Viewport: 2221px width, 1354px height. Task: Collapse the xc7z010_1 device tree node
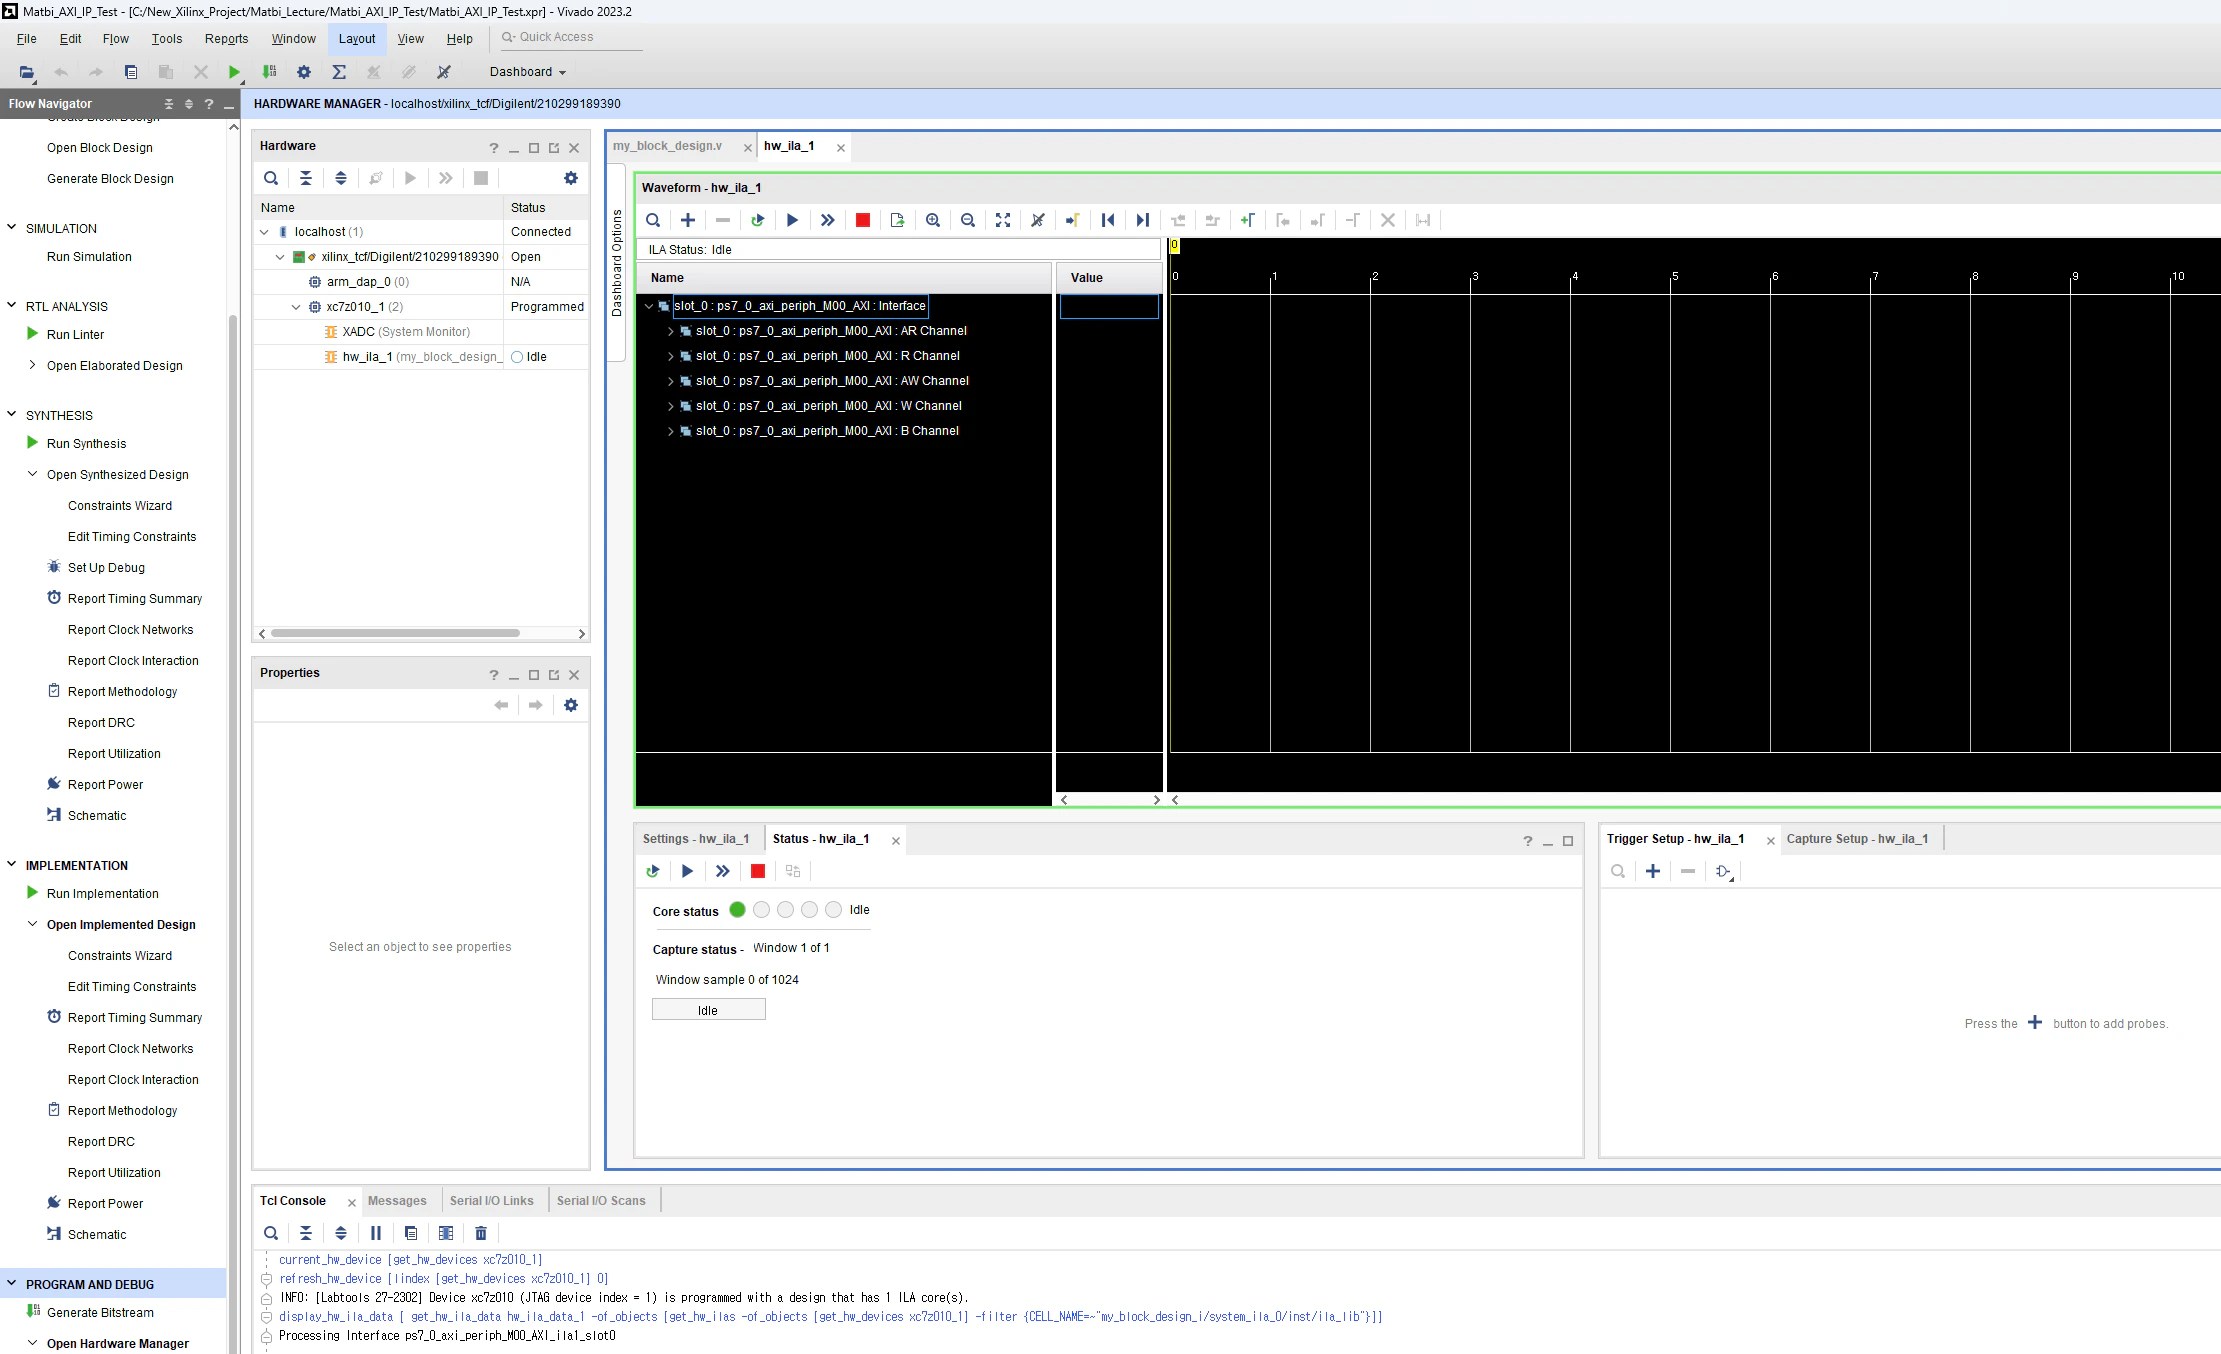click(296, 307)
